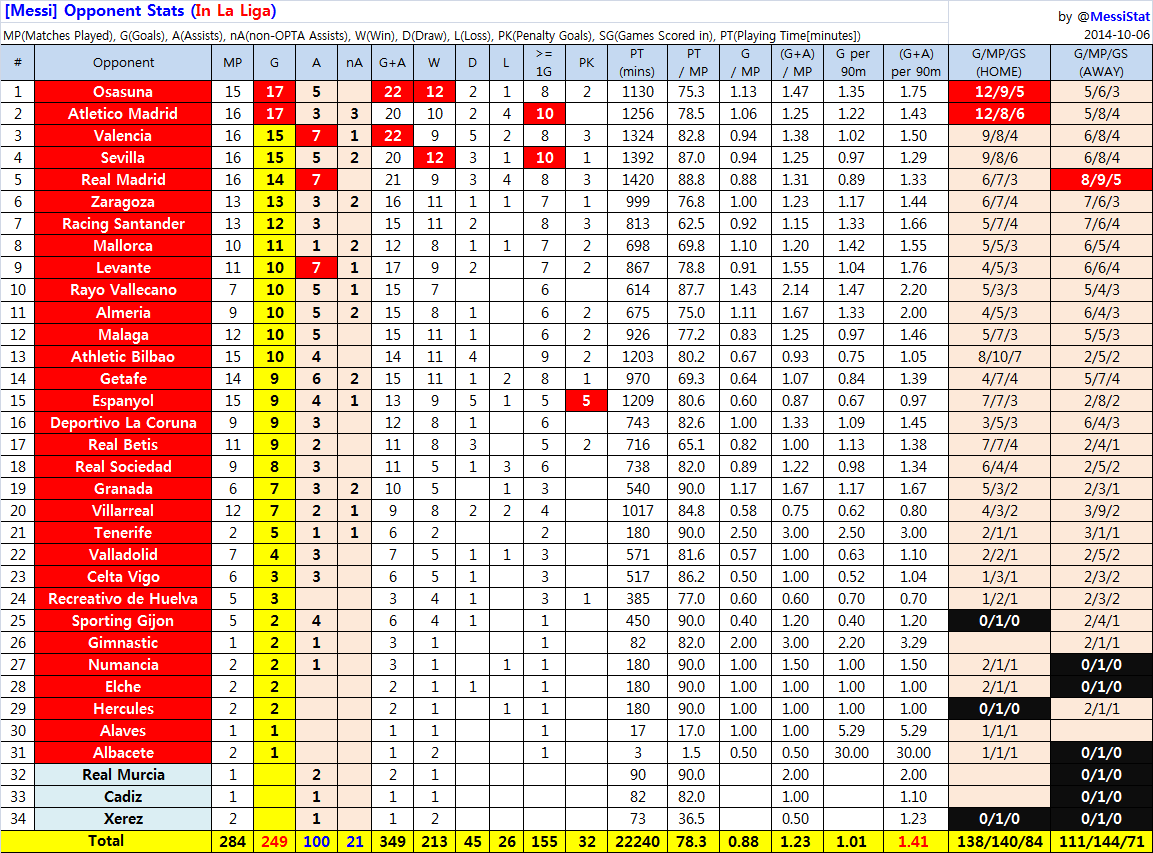The height and width of the screenshot is (853, 1153).
Task: Select the Osasuna opponent cell
Action: point(123,92)
